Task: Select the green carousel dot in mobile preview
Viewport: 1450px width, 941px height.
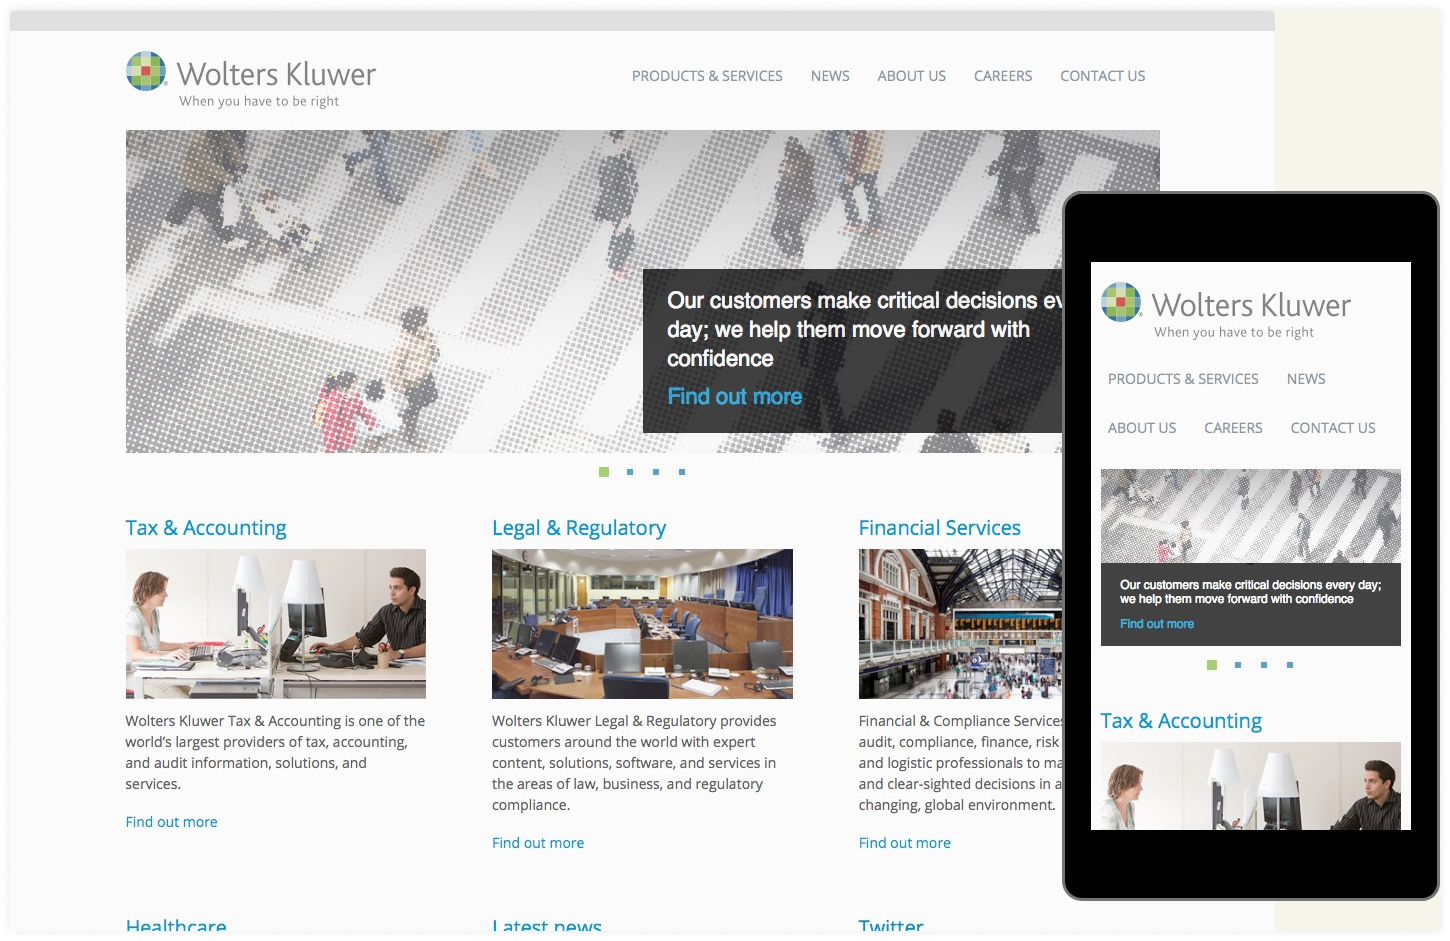Action: pos(1212,665)
